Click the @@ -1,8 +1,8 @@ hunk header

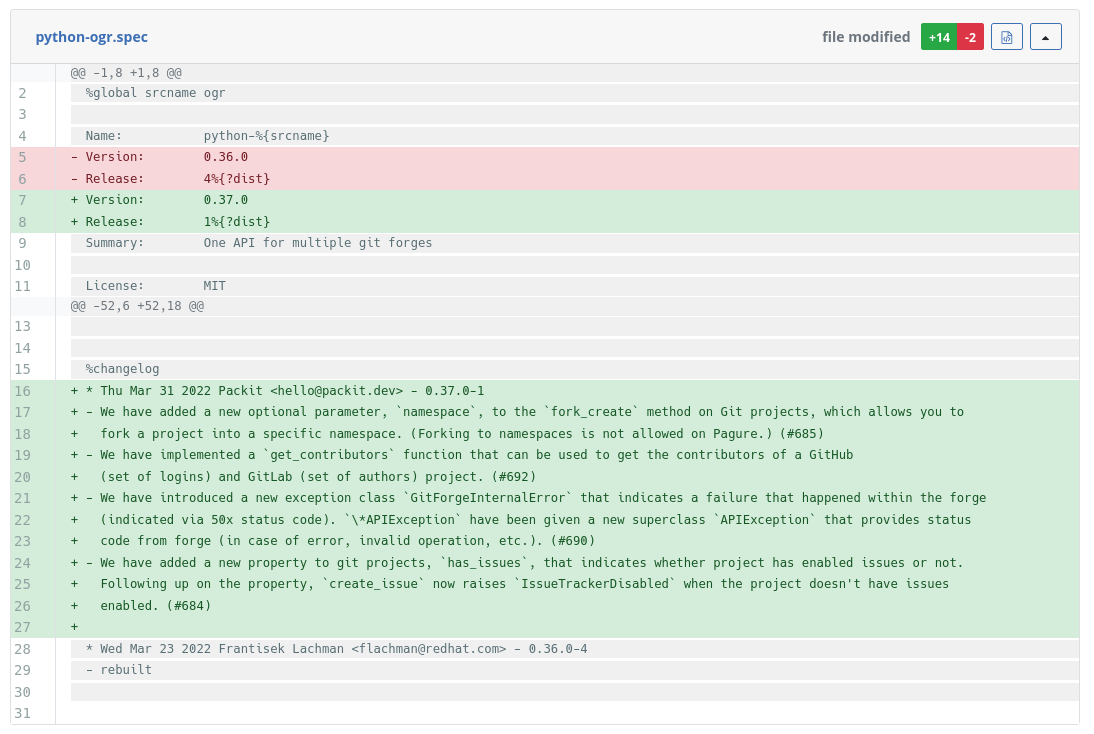[x=126, y=73]
